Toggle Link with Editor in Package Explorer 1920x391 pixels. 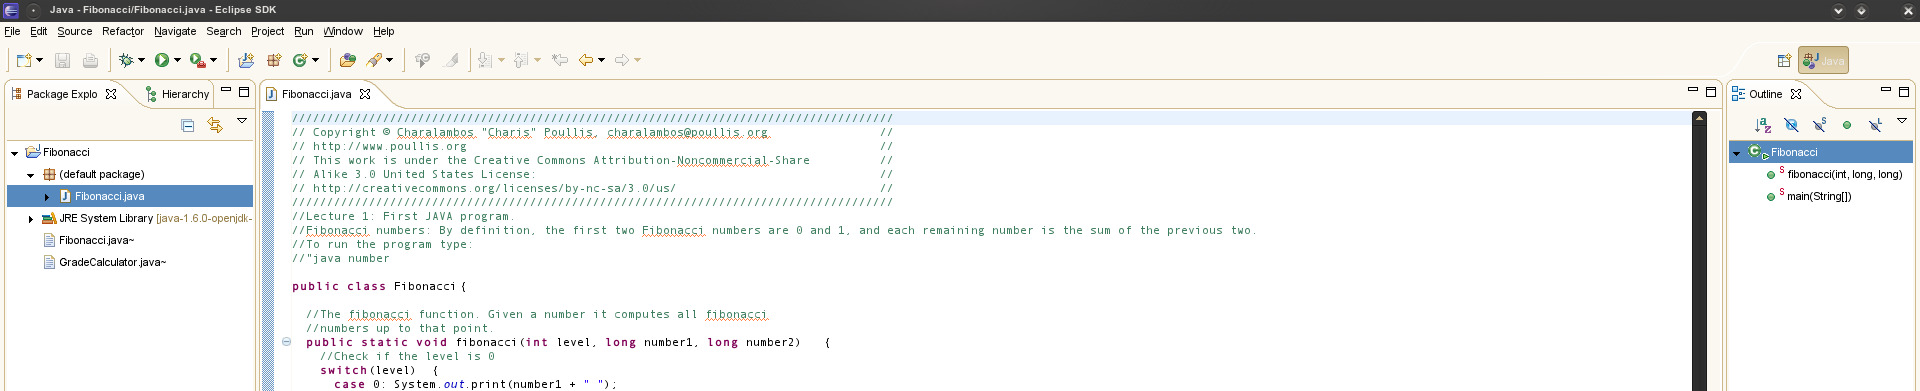click(214, 125)
